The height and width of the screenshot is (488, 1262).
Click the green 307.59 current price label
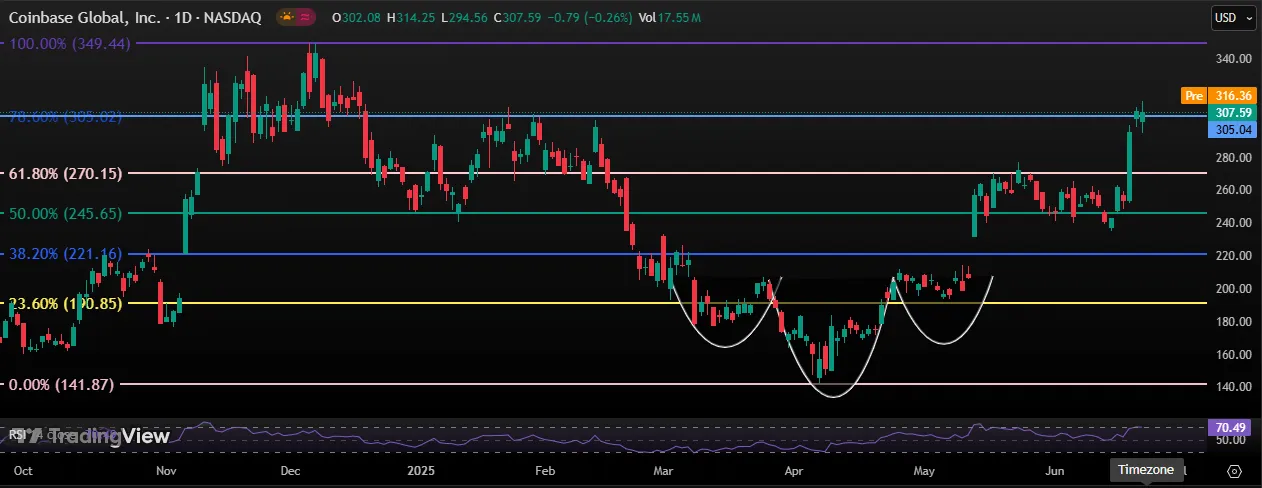[1228, 113]
